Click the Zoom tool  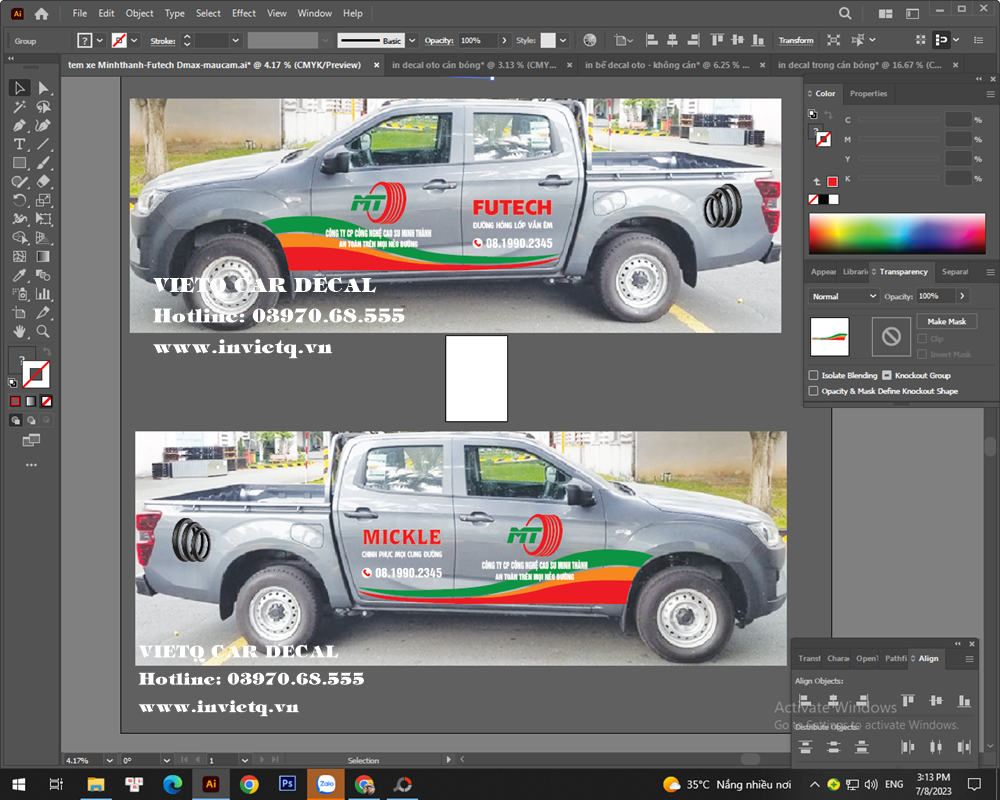pyautogui.click(x=43, y=331)
